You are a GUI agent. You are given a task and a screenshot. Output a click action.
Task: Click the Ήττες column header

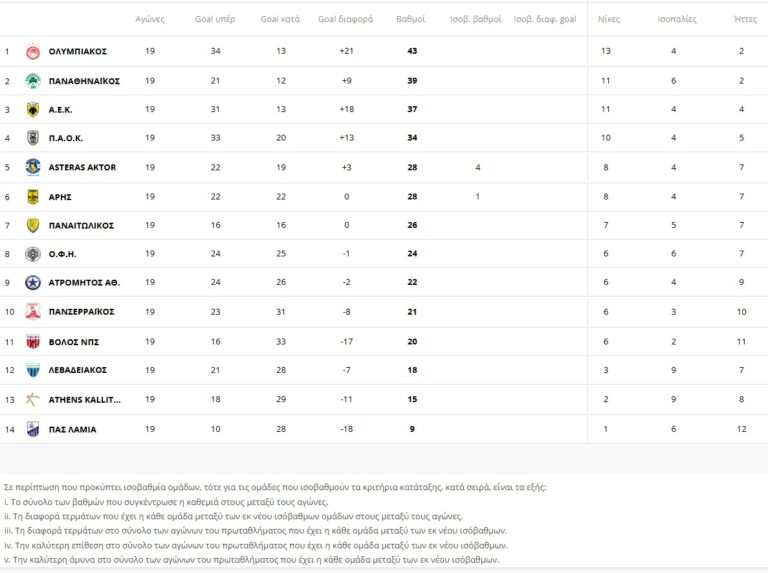(744, 19)
